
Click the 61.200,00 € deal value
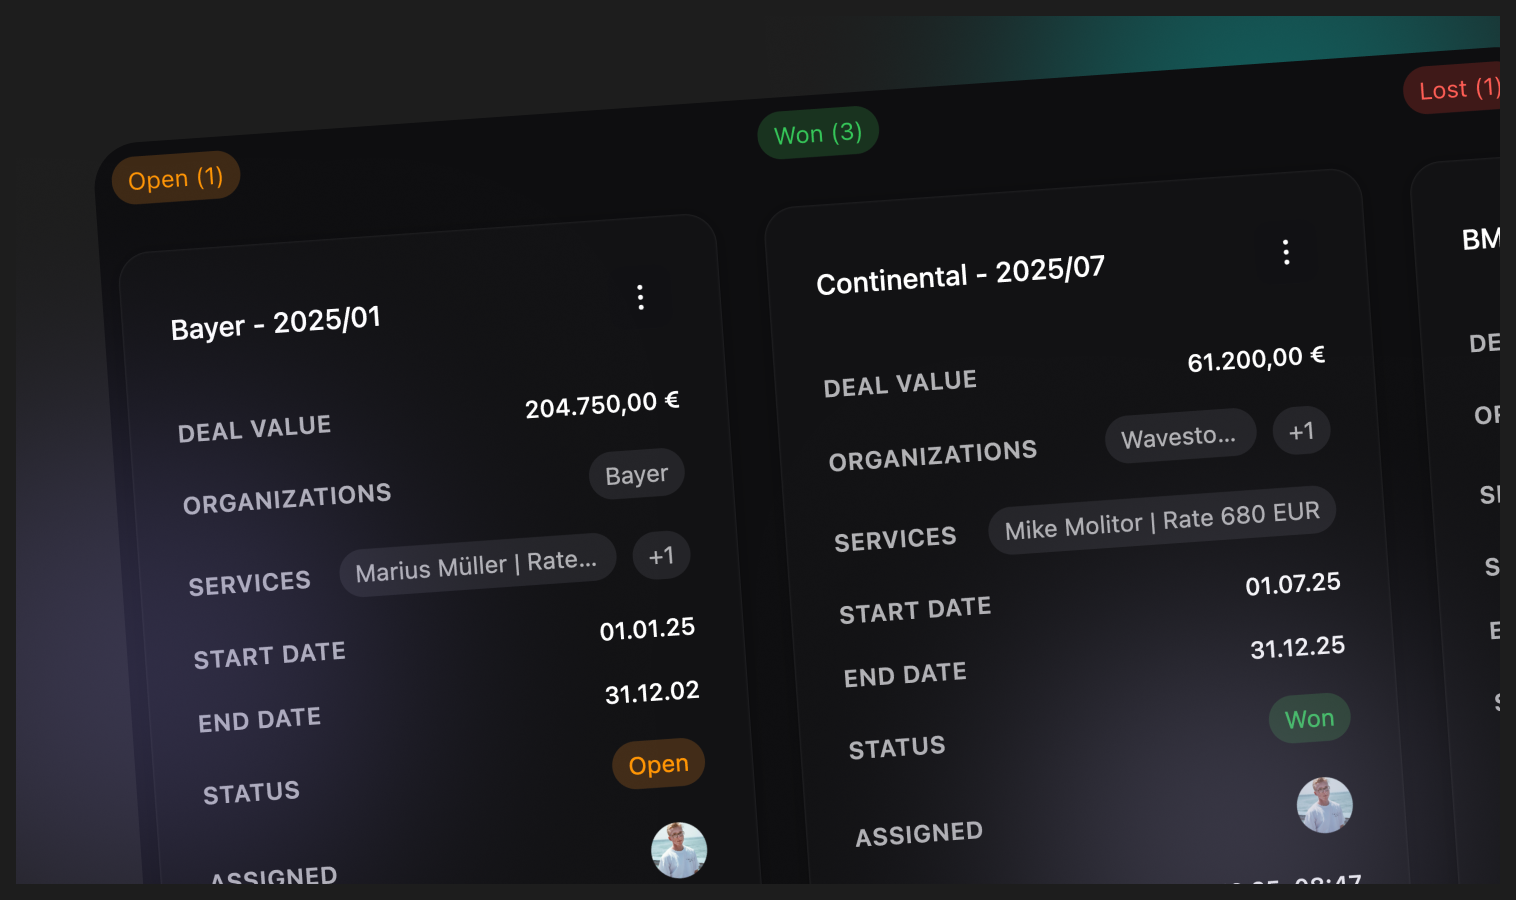1256,359
